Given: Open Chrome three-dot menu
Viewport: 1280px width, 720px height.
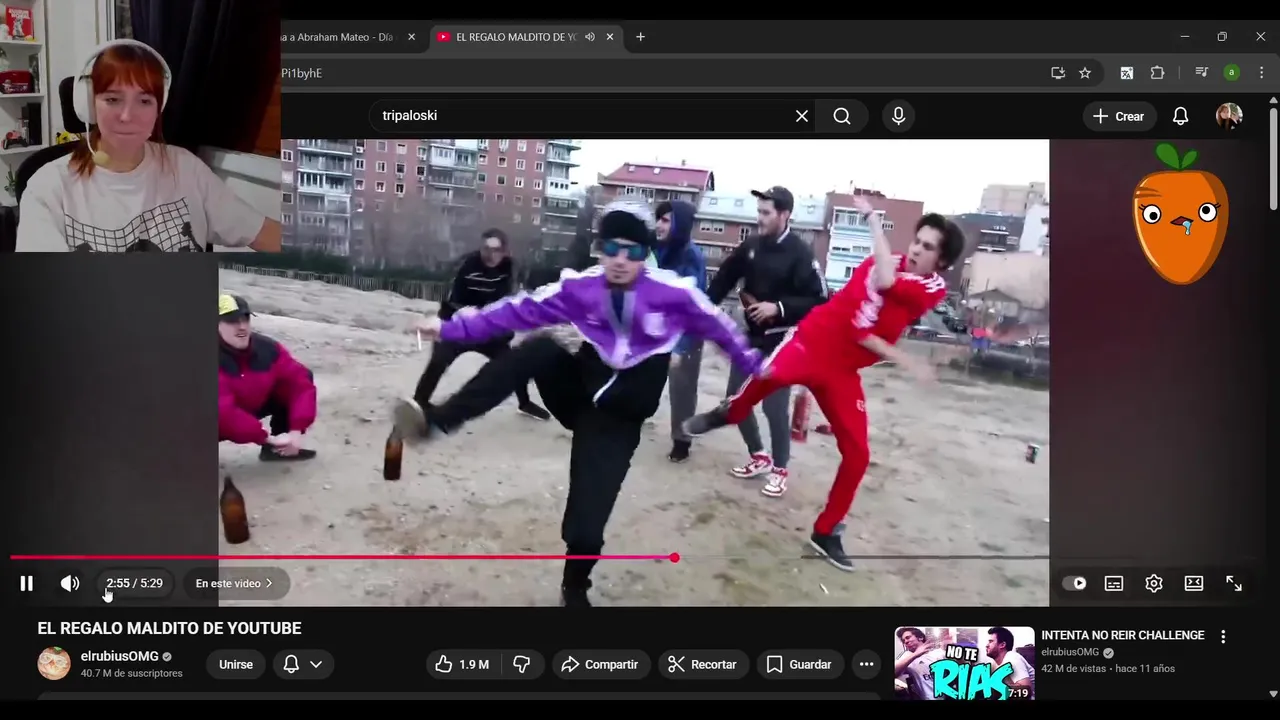Looking at the screenshot, I should pos(1261,73).
